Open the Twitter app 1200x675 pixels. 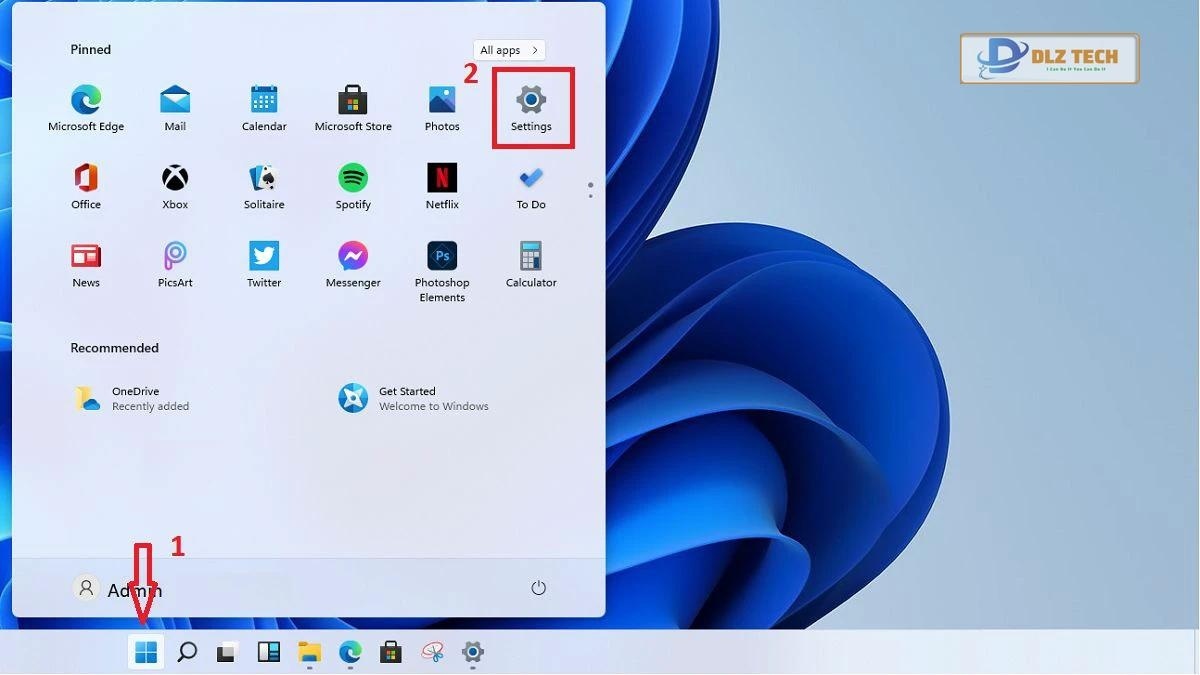coord(264,264)
